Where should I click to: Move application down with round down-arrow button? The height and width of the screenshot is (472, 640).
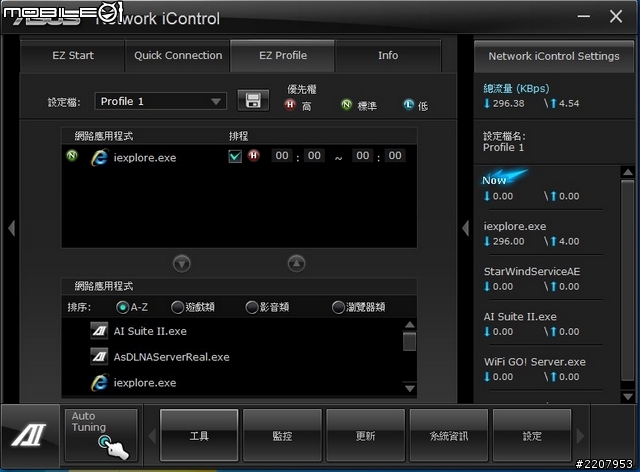click(x=182, y=263)
